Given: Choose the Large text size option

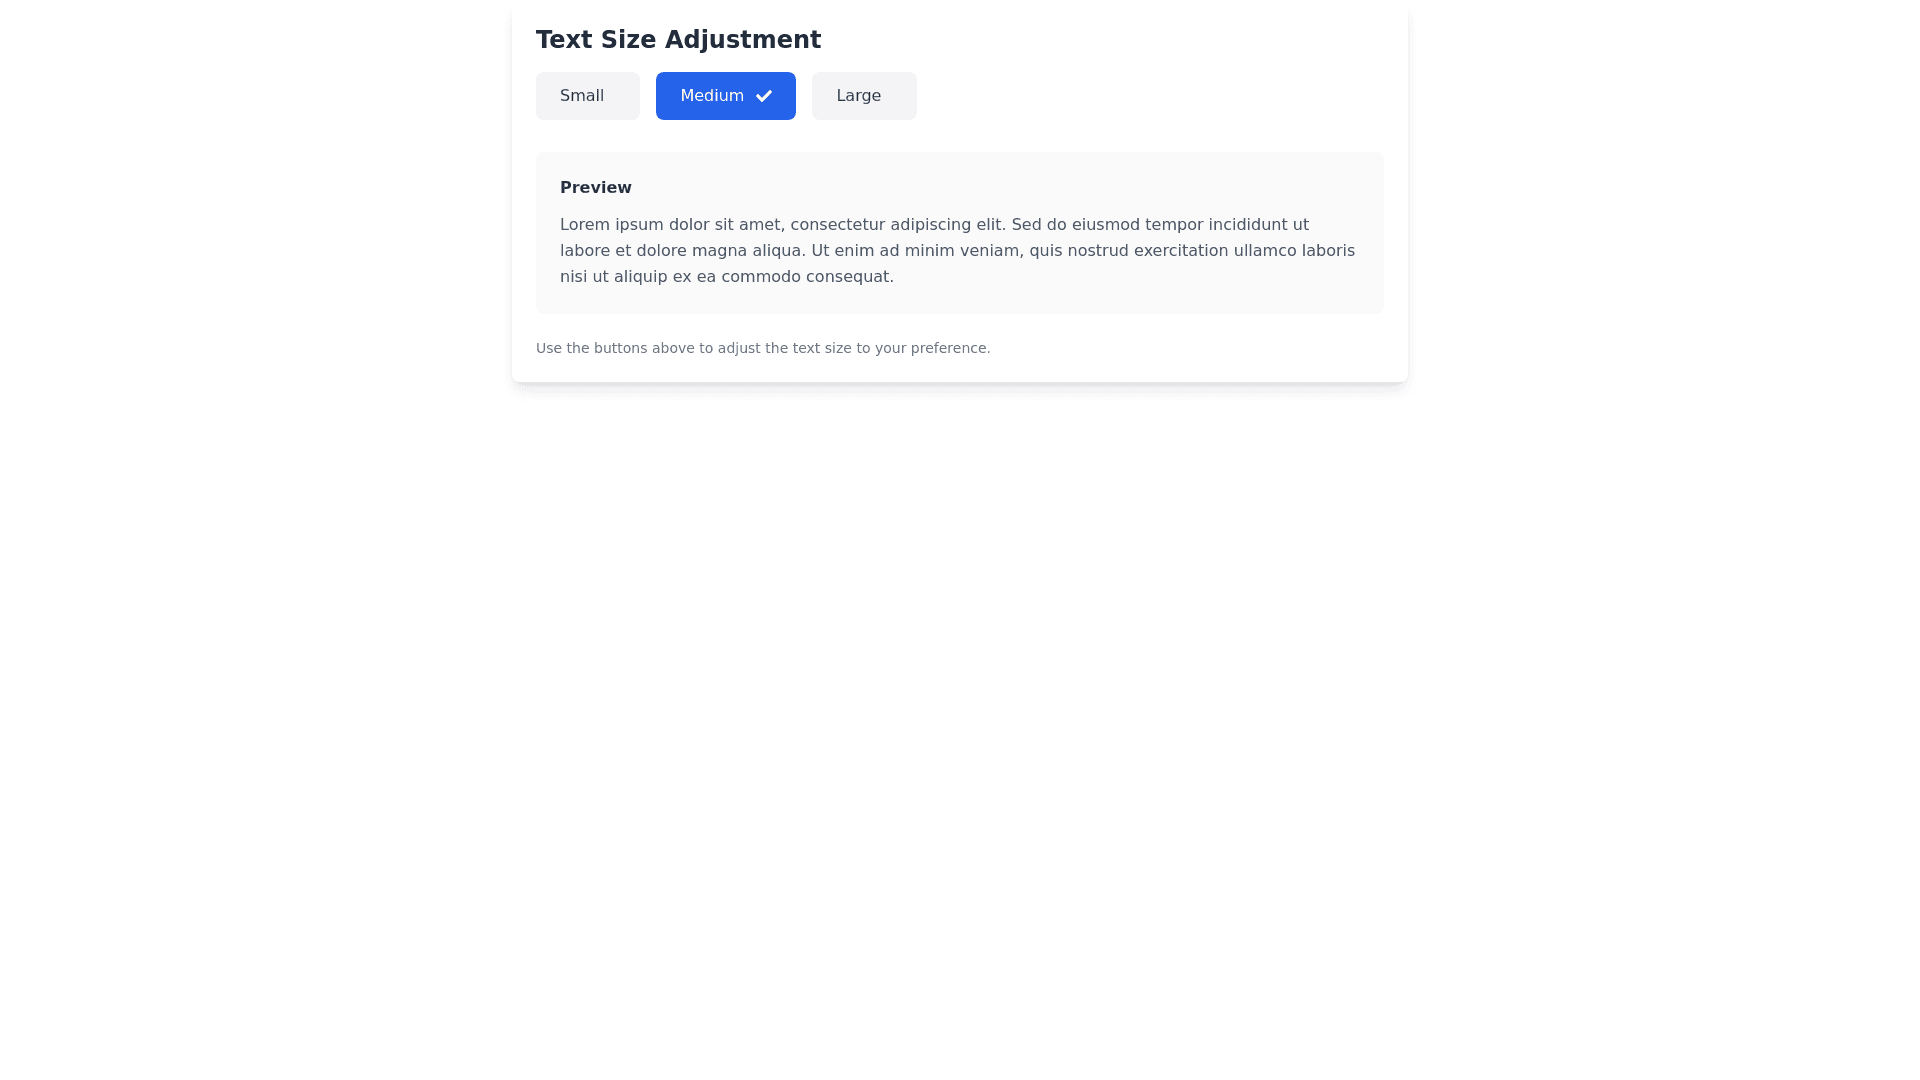Looking at the screenshot, I should (x=863, y=96).
